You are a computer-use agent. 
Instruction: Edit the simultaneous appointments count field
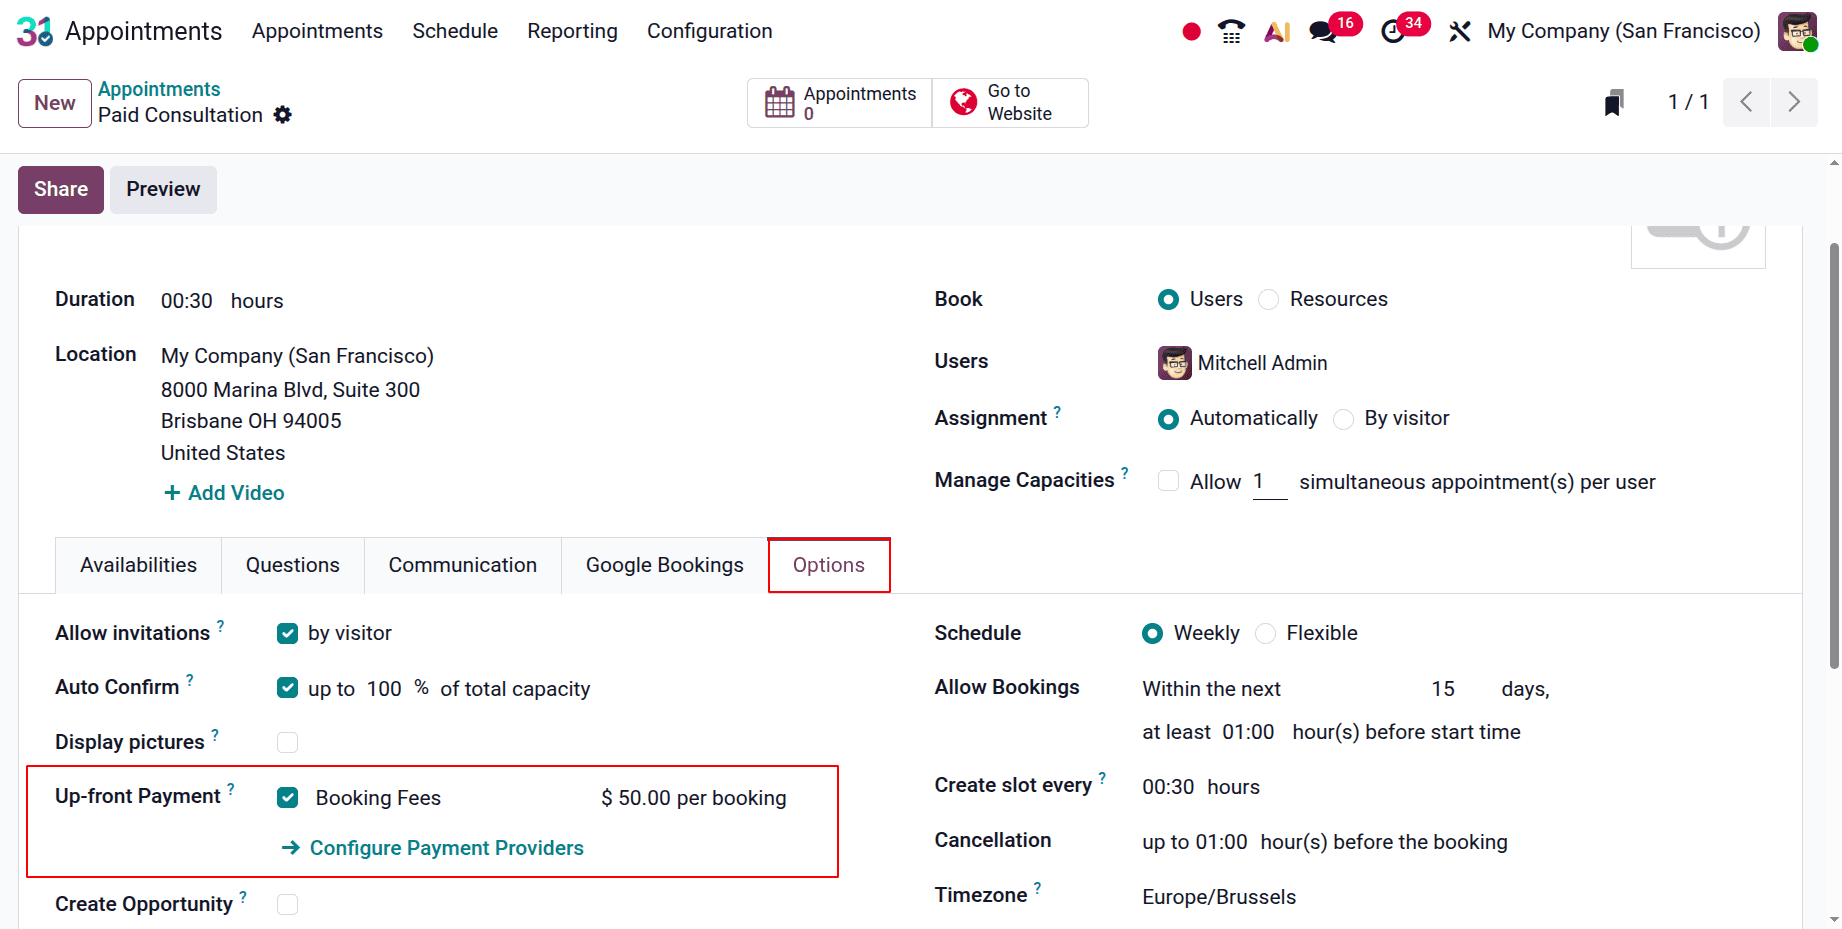(1270, 482)
